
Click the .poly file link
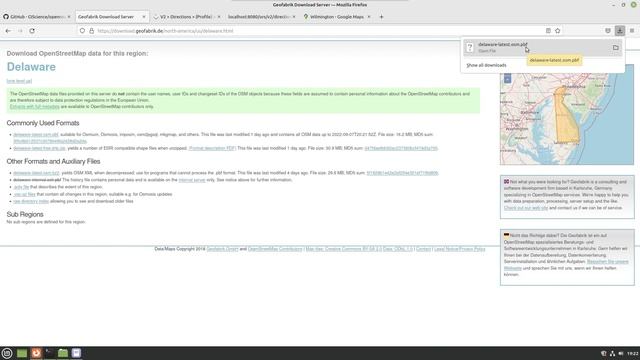point(21,187)
